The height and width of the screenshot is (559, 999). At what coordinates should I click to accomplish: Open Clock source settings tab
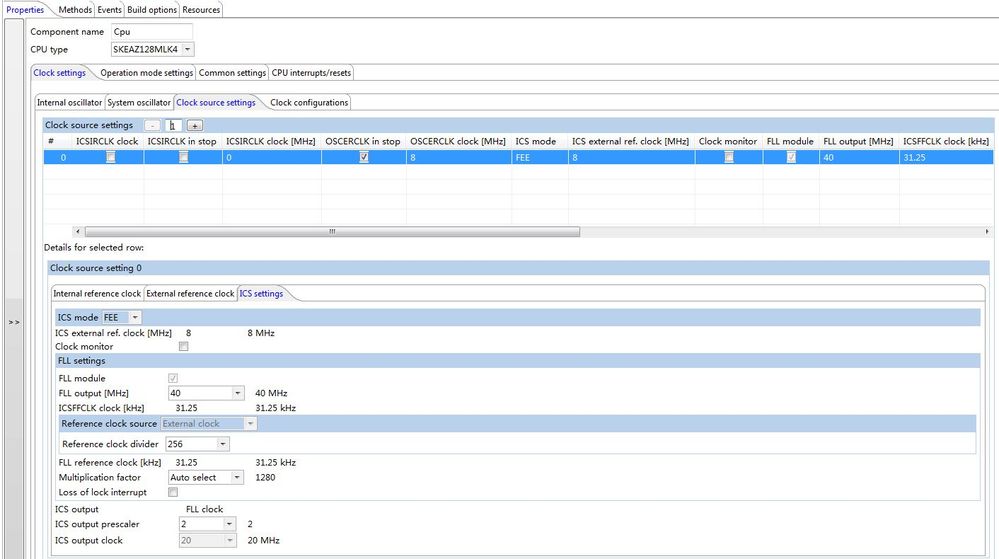click(215, 103)
